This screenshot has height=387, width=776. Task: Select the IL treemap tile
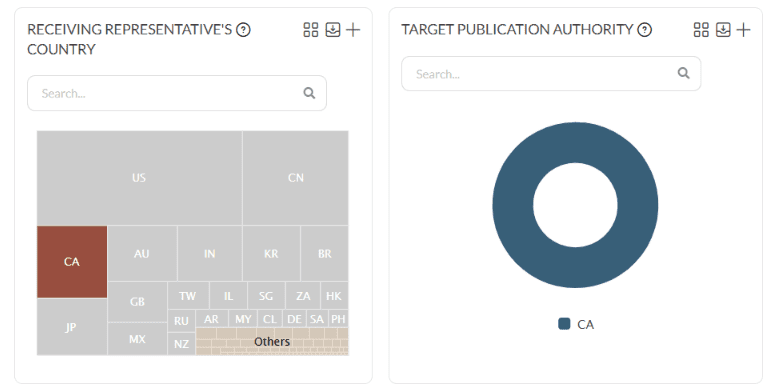click(228, 296)
